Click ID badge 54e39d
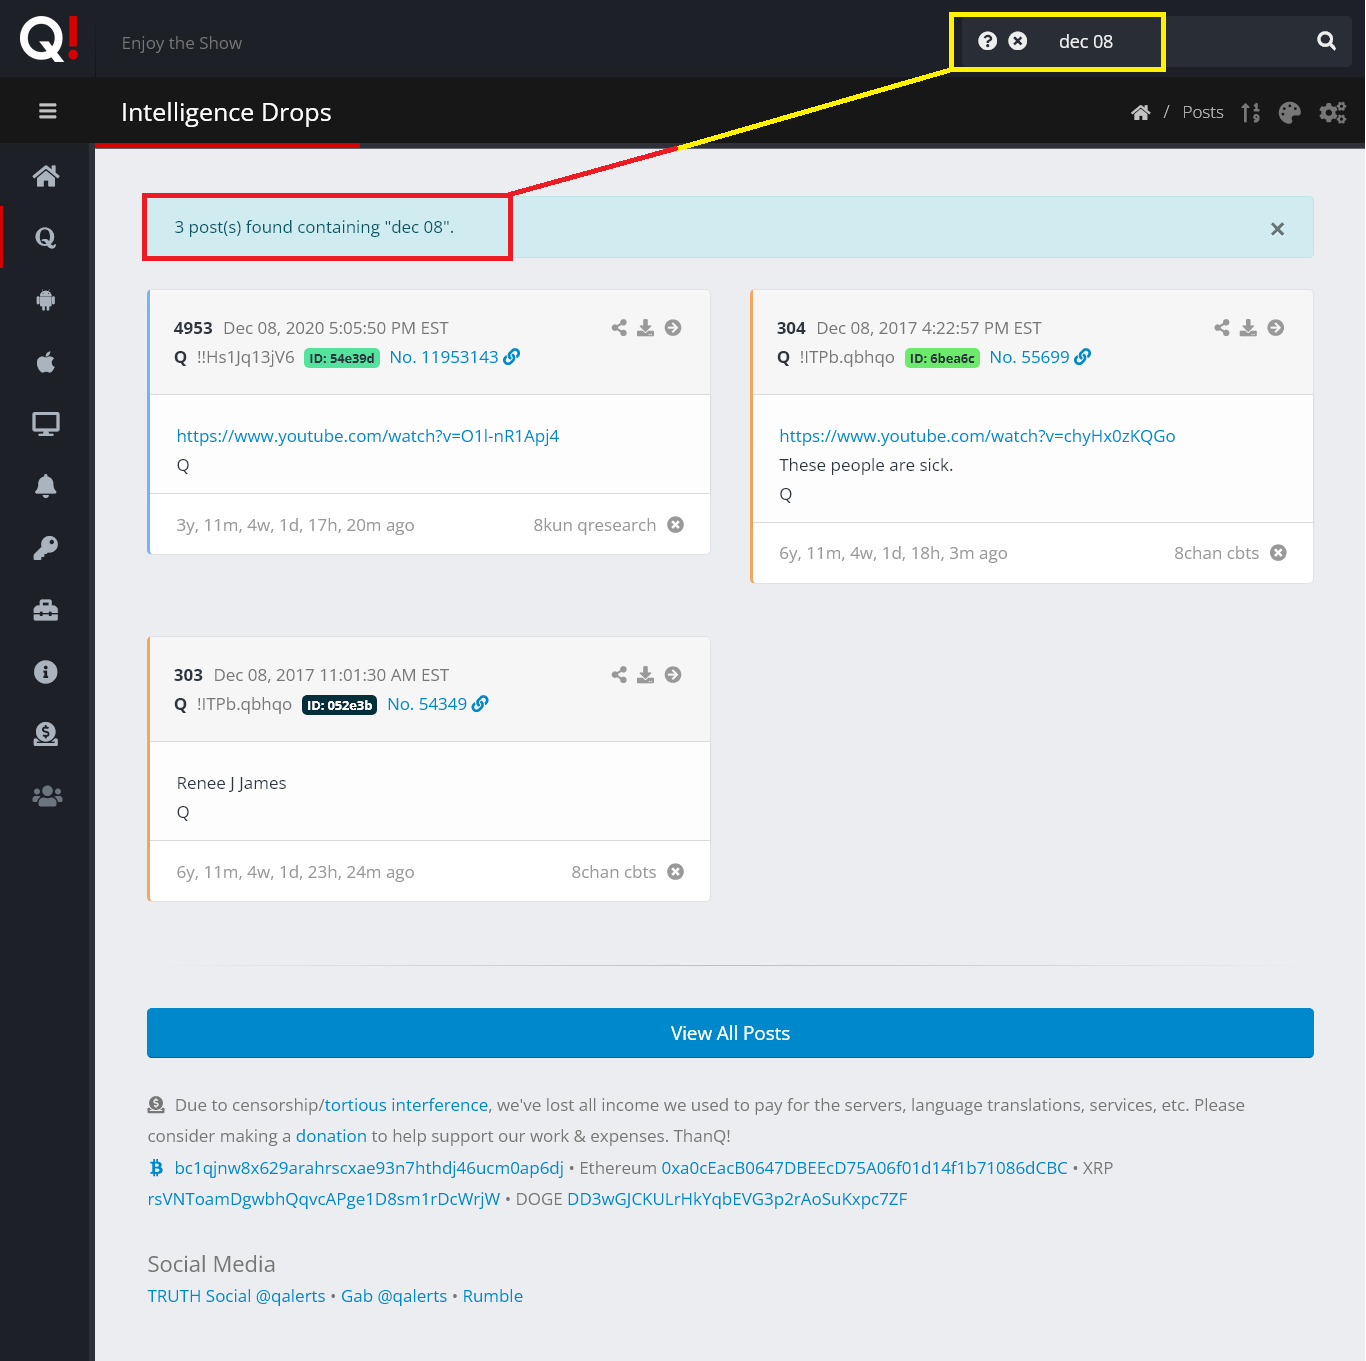 pos(342,358)
